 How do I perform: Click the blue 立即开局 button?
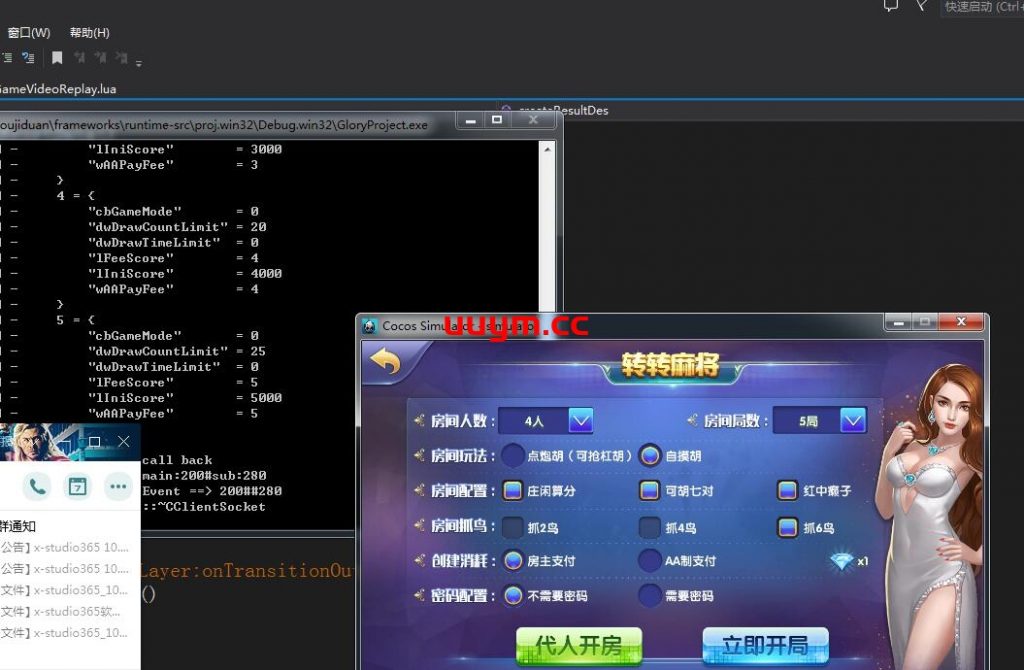point(765,646)
